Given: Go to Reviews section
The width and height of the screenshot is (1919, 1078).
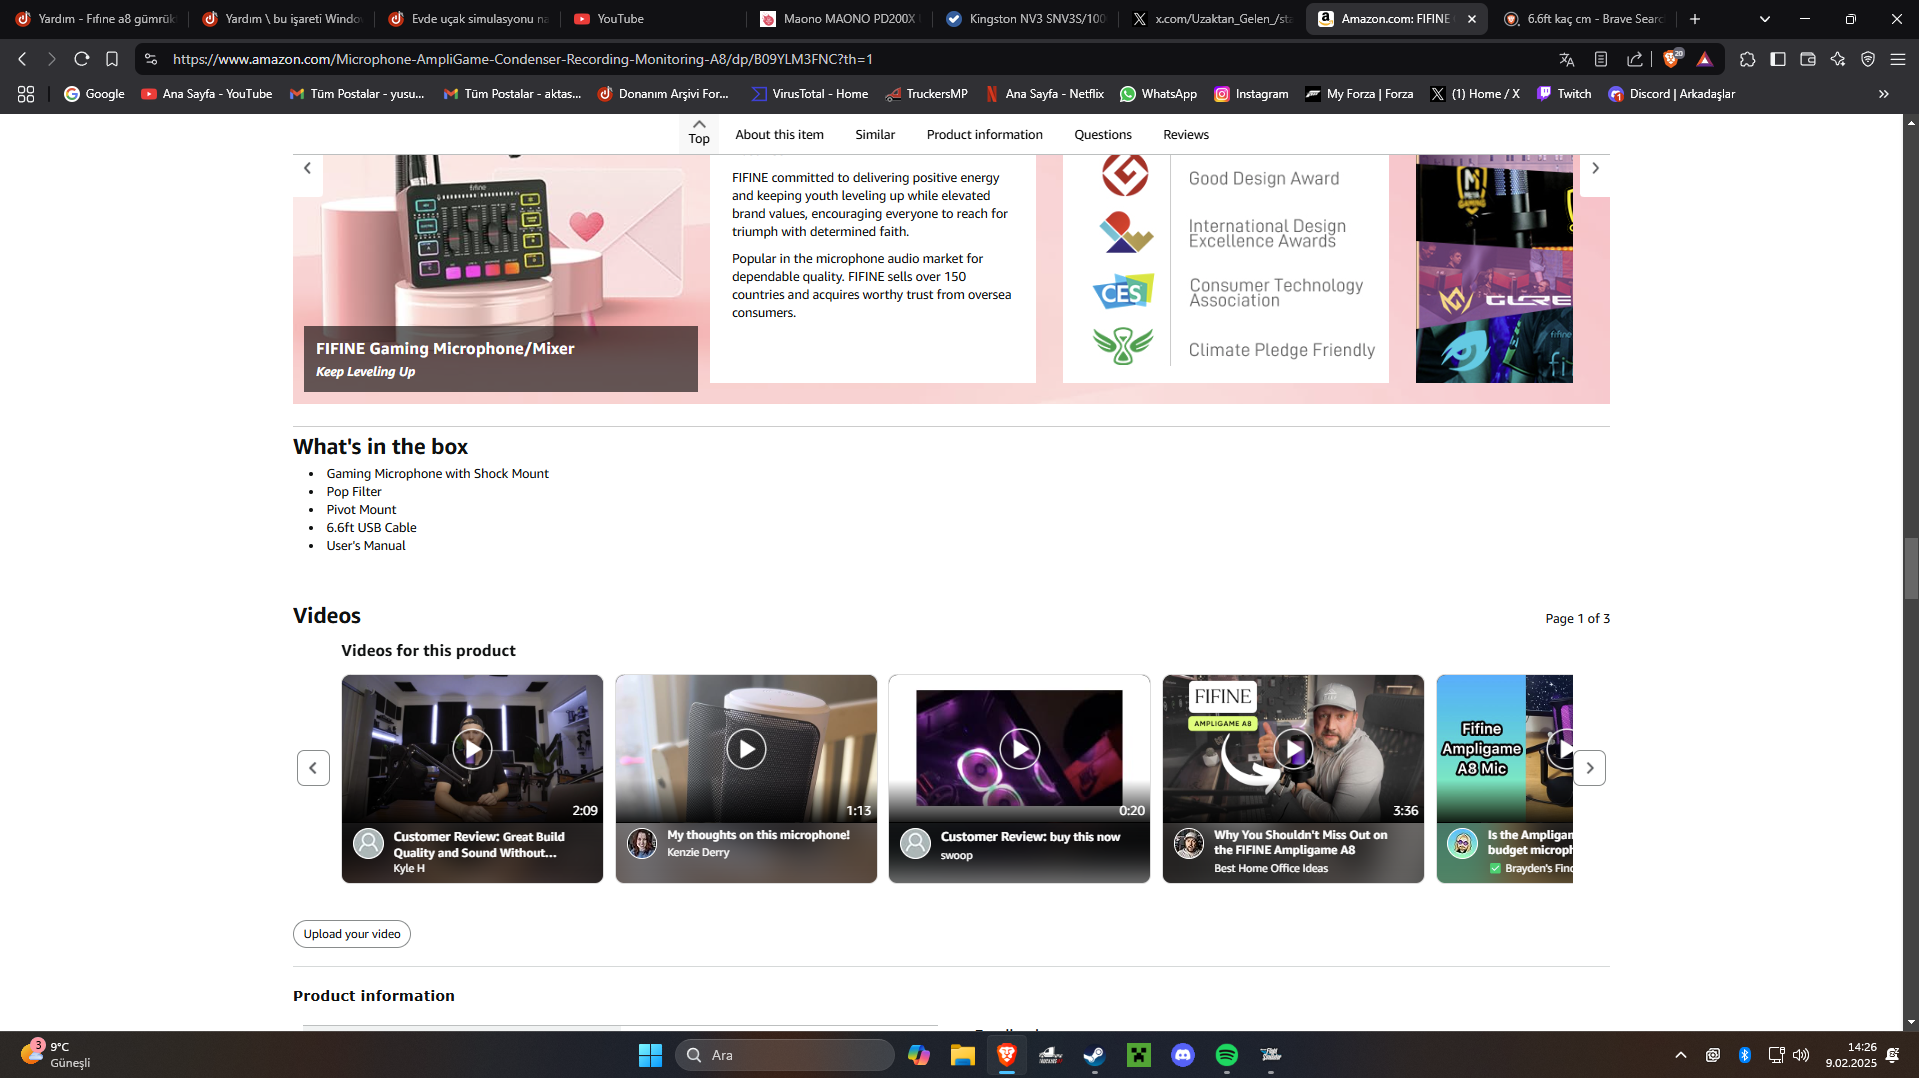Looking at the screenshot, I should tap(1186, 135).
